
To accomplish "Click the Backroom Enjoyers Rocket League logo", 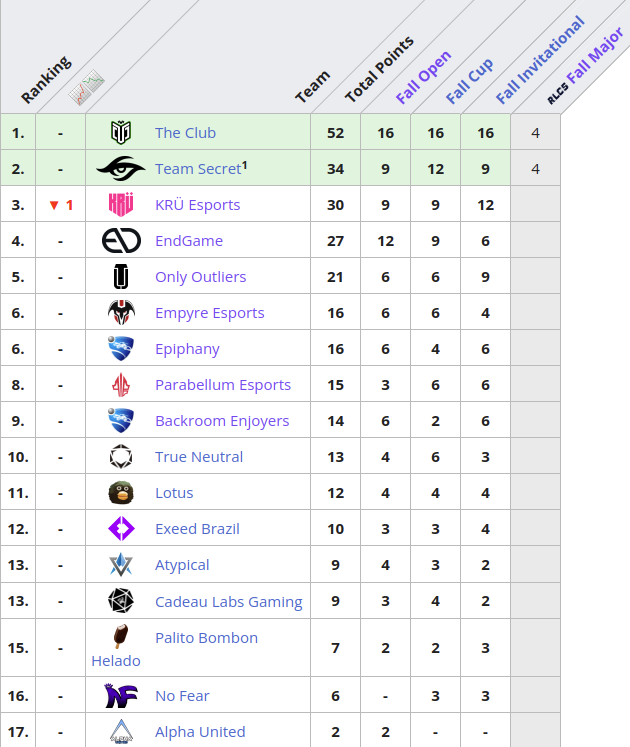I will coord(121,421).
